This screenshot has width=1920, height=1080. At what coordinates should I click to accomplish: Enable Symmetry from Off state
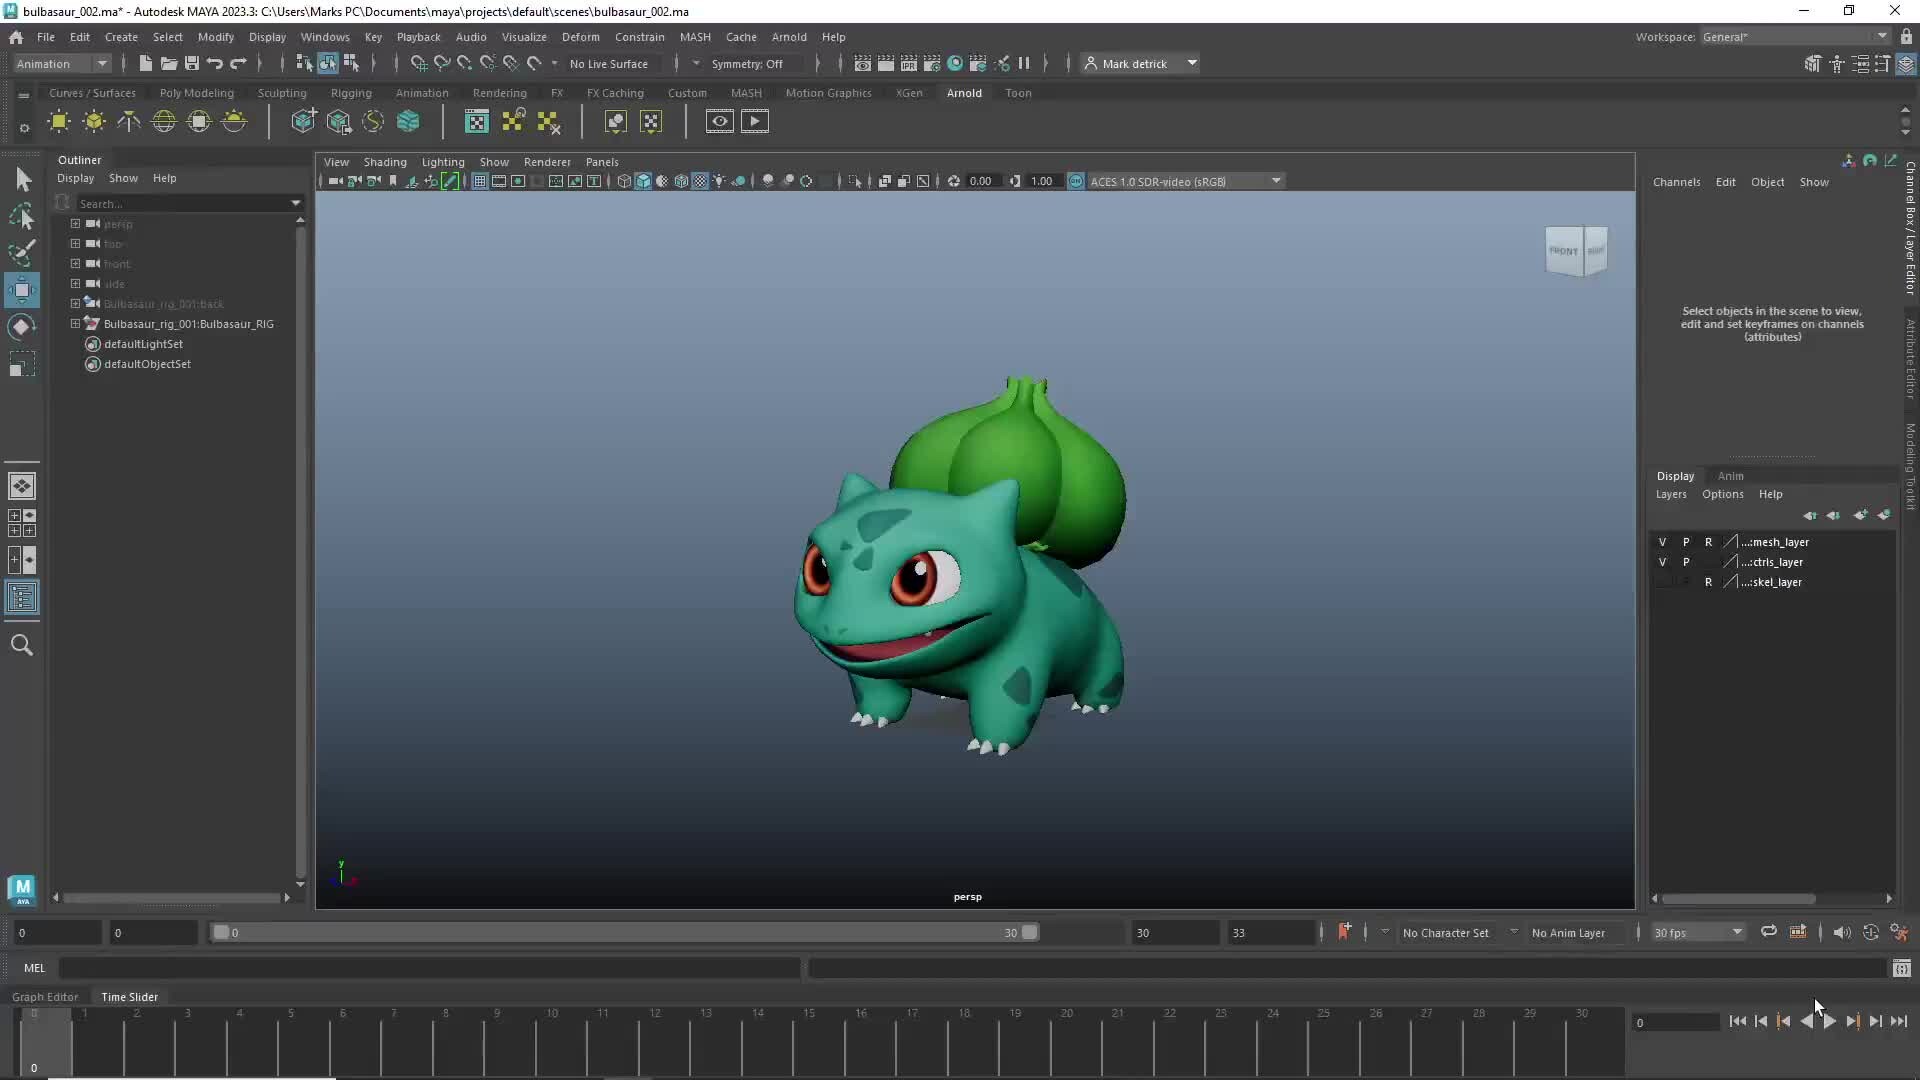750,63
